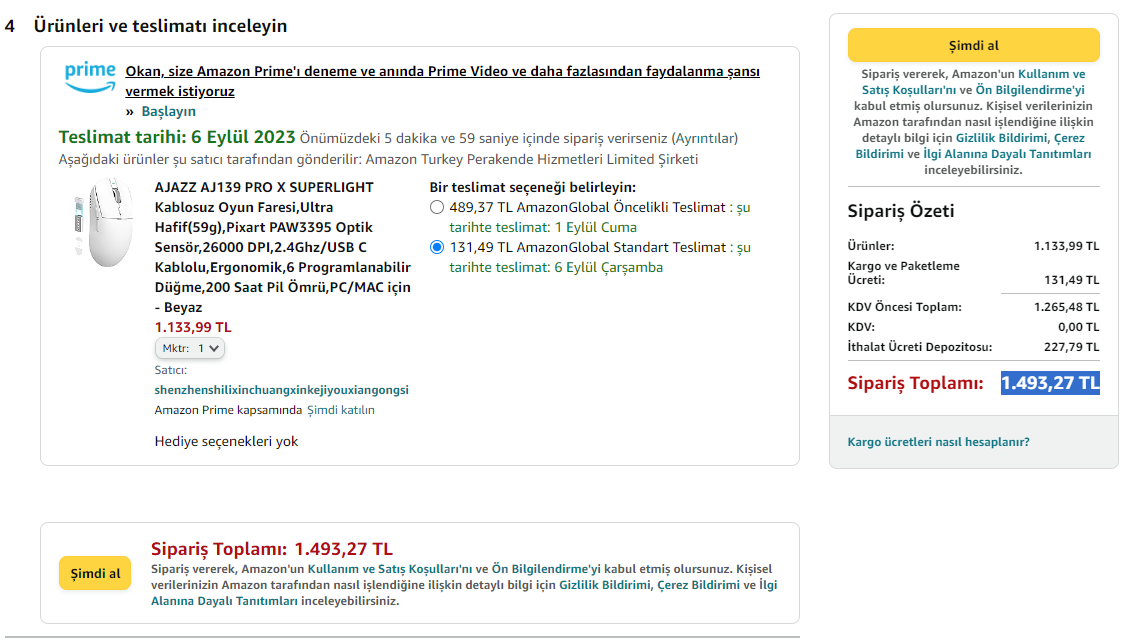
Task: Click the Prime logo icon
Action: pos(90,77)
